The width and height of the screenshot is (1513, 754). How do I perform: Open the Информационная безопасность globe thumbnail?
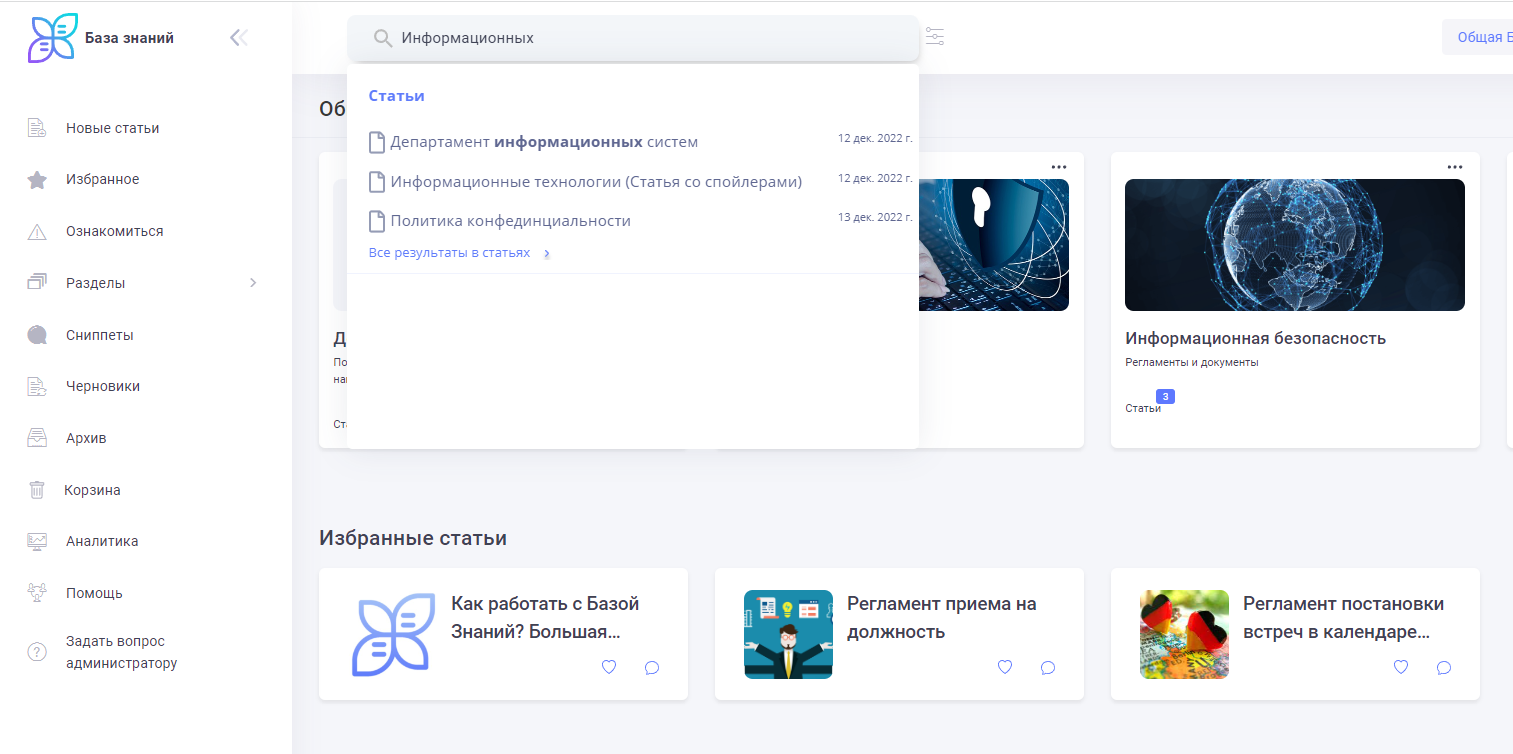click(x=1295, y=245)
